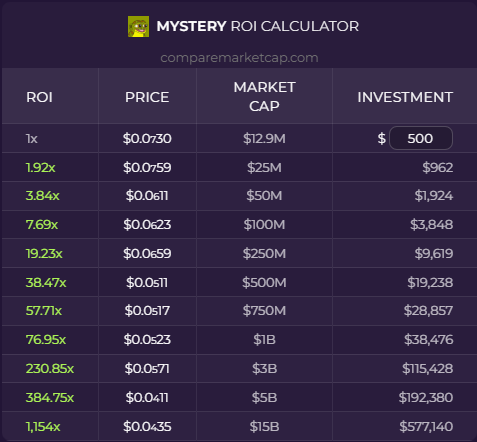
Task: Click the ROI column header
Action: (39, 97)
